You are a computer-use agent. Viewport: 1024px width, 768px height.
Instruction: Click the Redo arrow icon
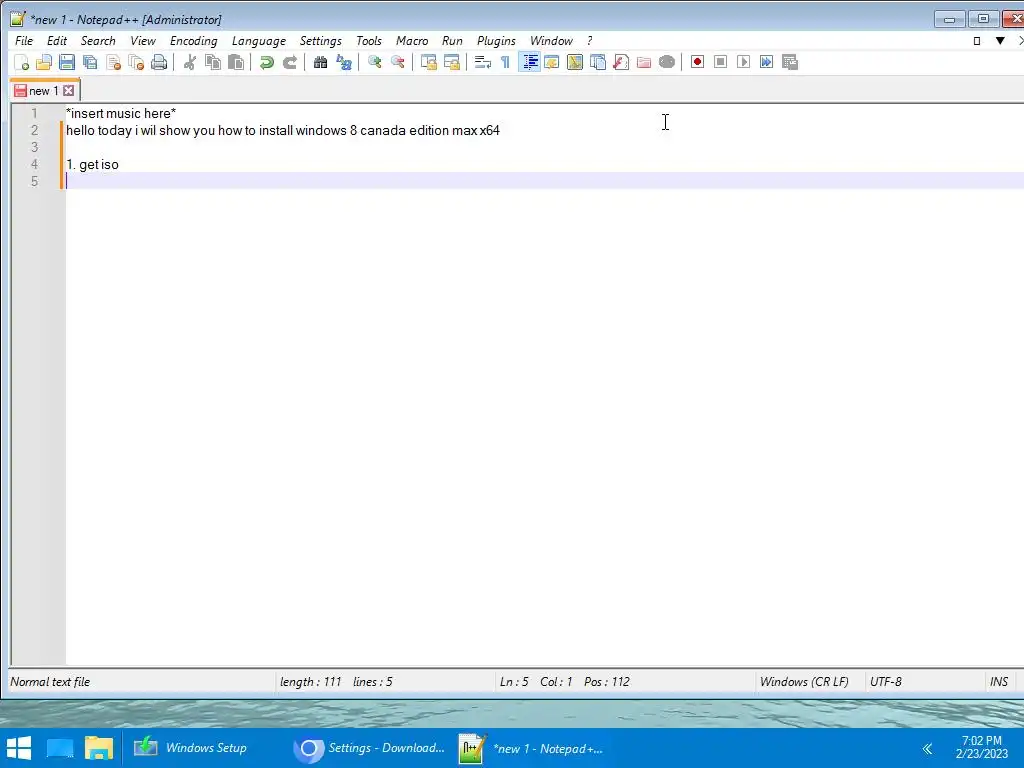tap(289, 62)
